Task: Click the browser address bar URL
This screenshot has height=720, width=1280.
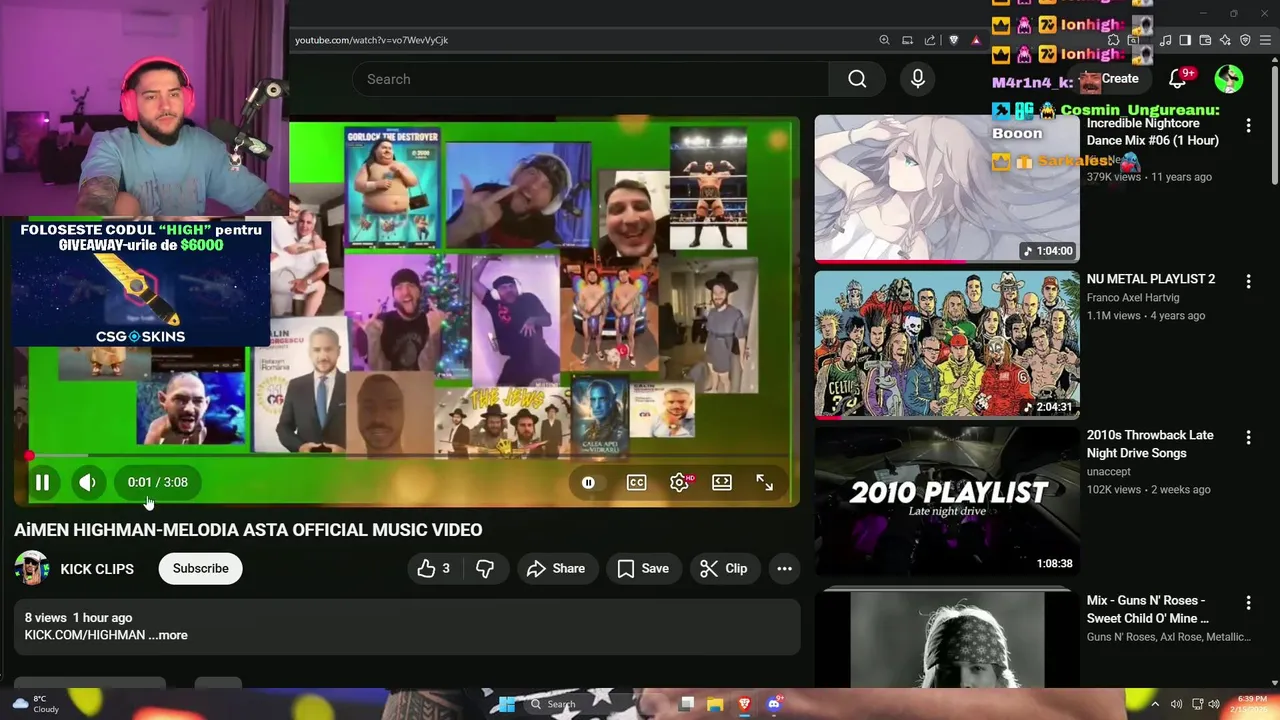Action: click(x=371, y=40)
